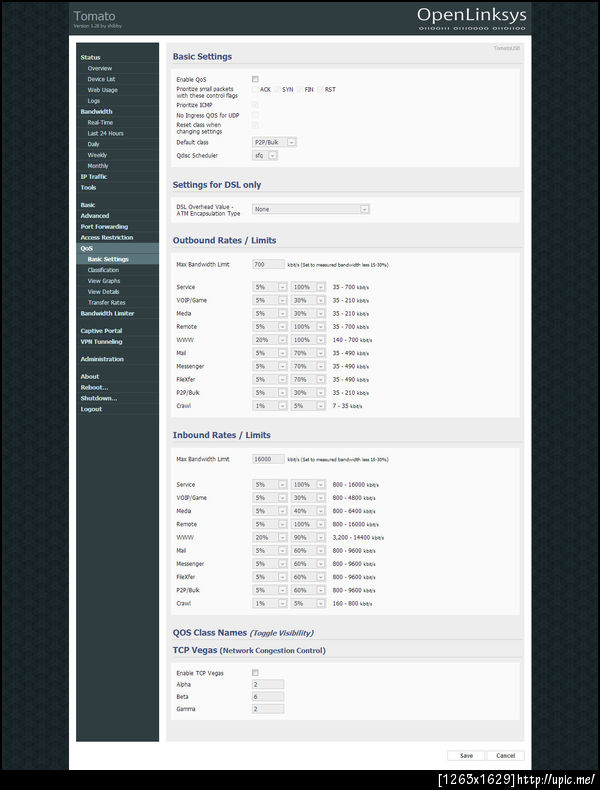Image resolution: width=600 pixels, height=790 pixels.
Task: Open Last 24 Hours bandwidth page
Action: pyautogui.click(x=105, y=133)
